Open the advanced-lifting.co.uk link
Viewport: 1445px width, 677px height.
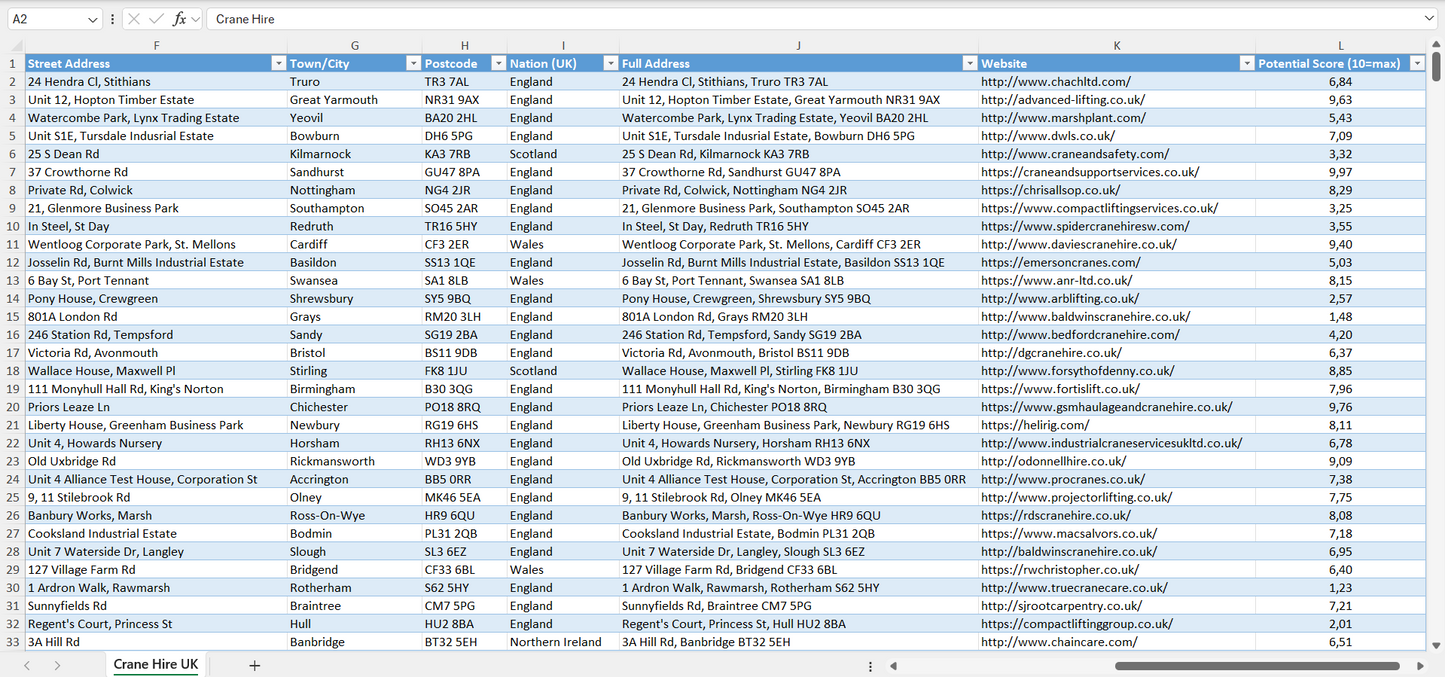pos(1062,100)
